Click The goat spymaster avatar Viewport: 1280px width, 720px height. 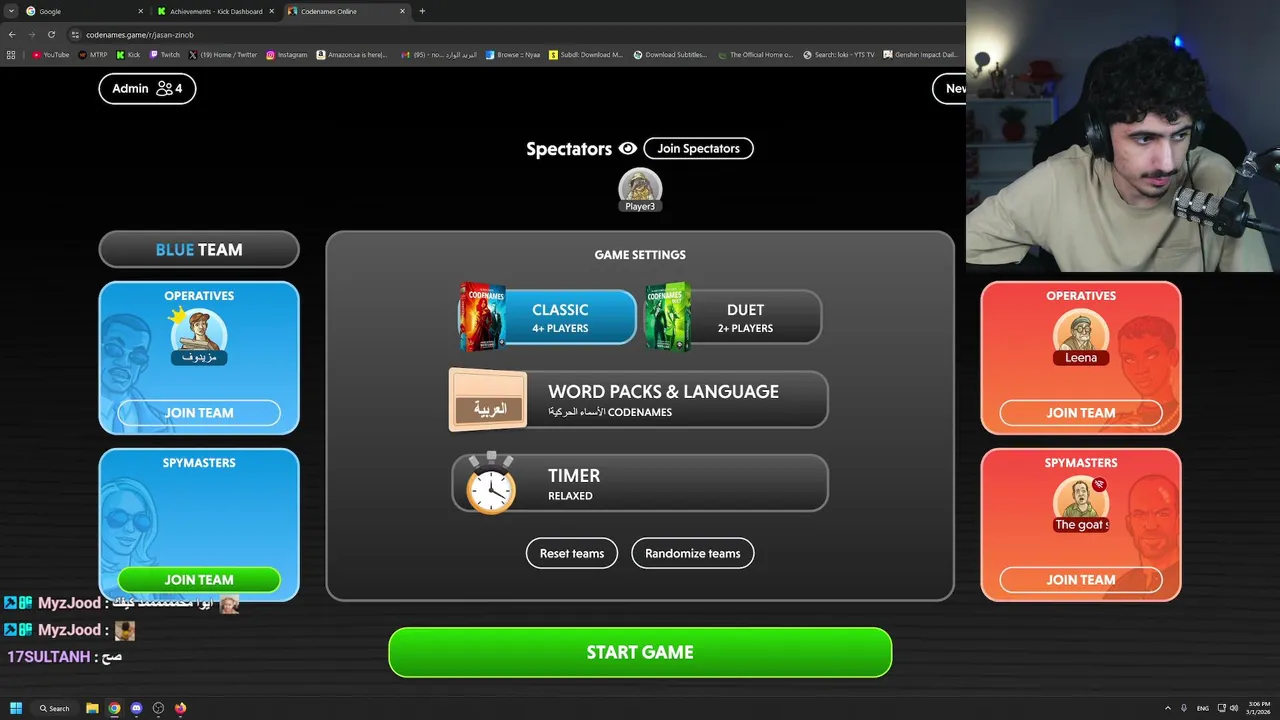point(1081,502)
